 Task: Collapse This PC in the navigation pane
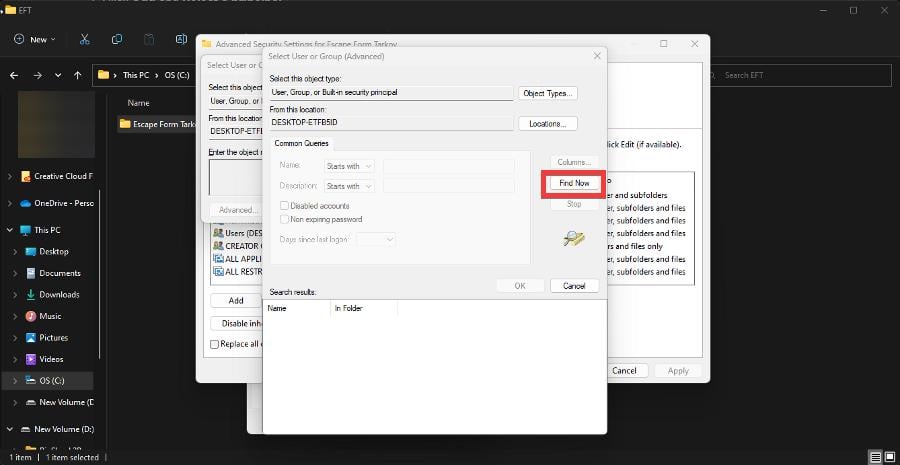tap(10, 230)
